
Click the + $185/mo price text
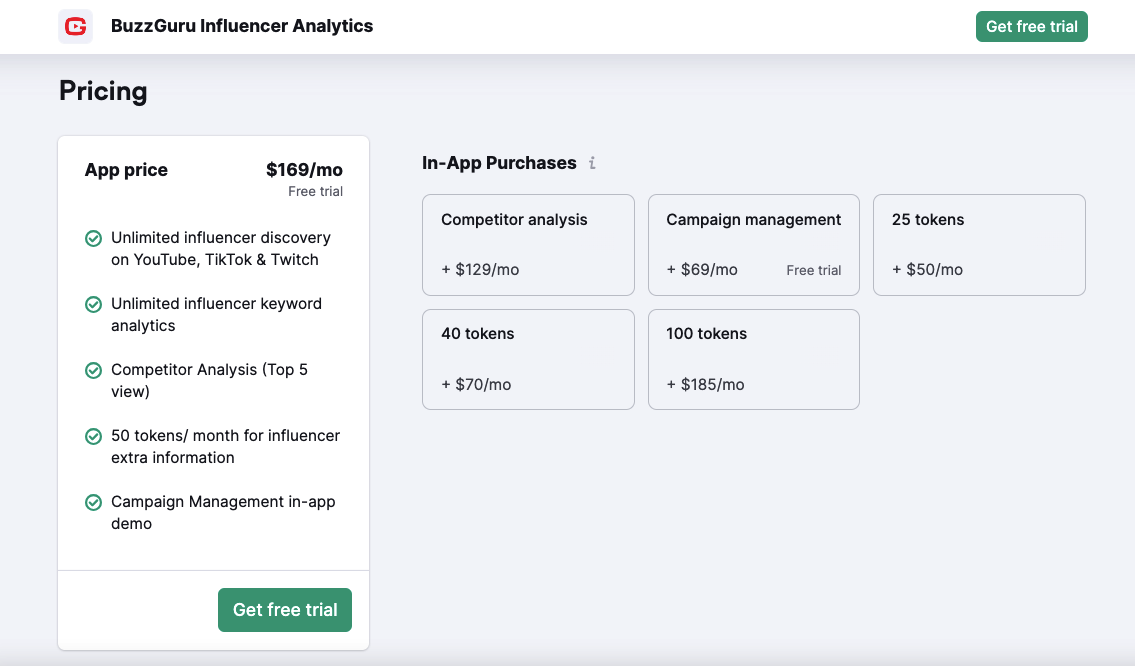[705, 385]
